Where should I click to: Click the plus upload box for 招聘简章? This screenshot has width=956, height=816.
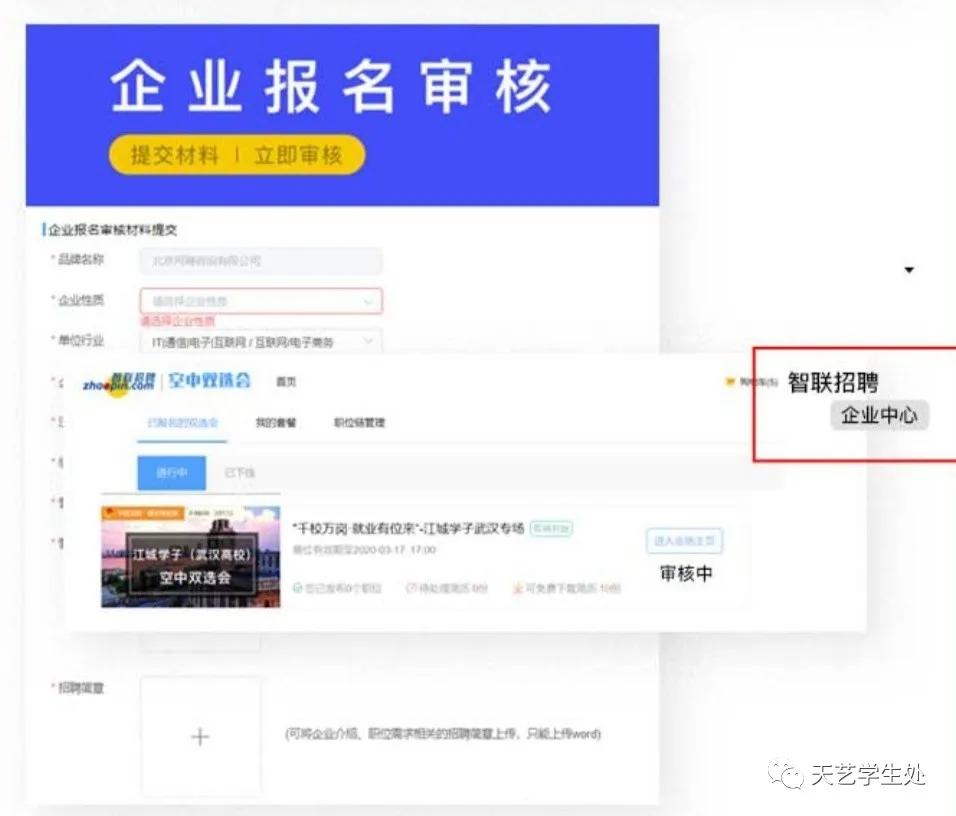(201, 737)
